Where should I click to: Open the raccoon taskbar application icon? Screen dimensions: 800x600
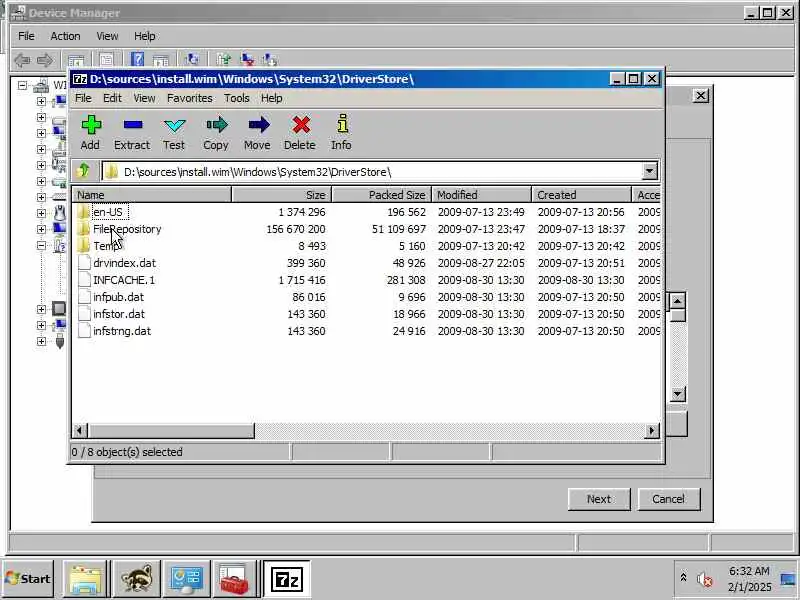[x=137, y=580]
